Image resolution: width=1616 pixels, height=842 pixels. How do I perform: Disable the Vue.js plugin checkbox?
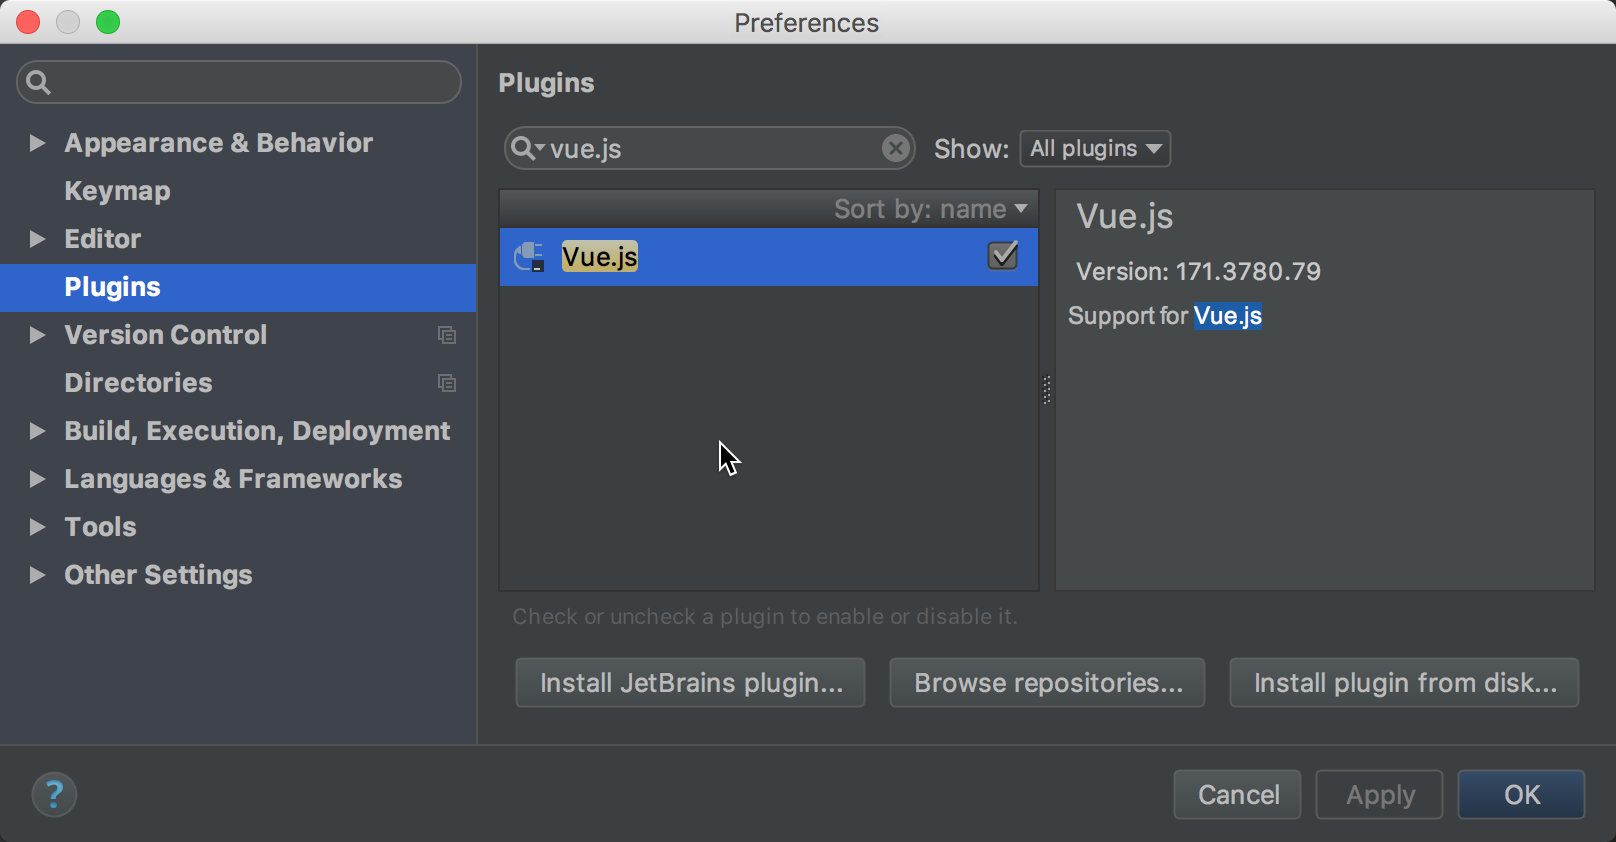1002,256
